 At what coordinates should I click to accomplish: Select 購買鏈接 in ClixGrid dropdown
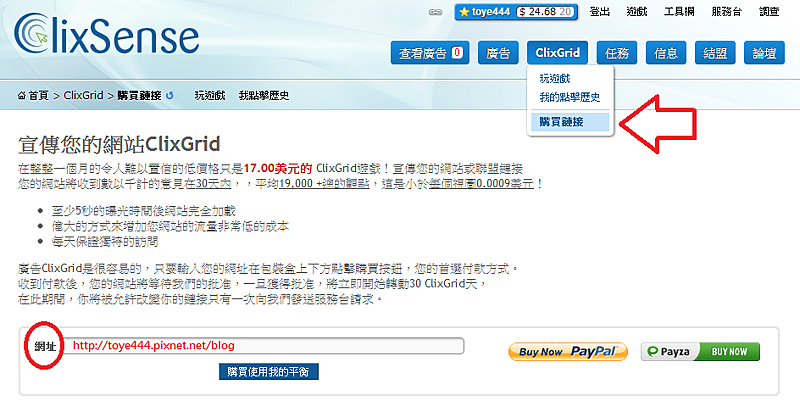click(570, 122)
